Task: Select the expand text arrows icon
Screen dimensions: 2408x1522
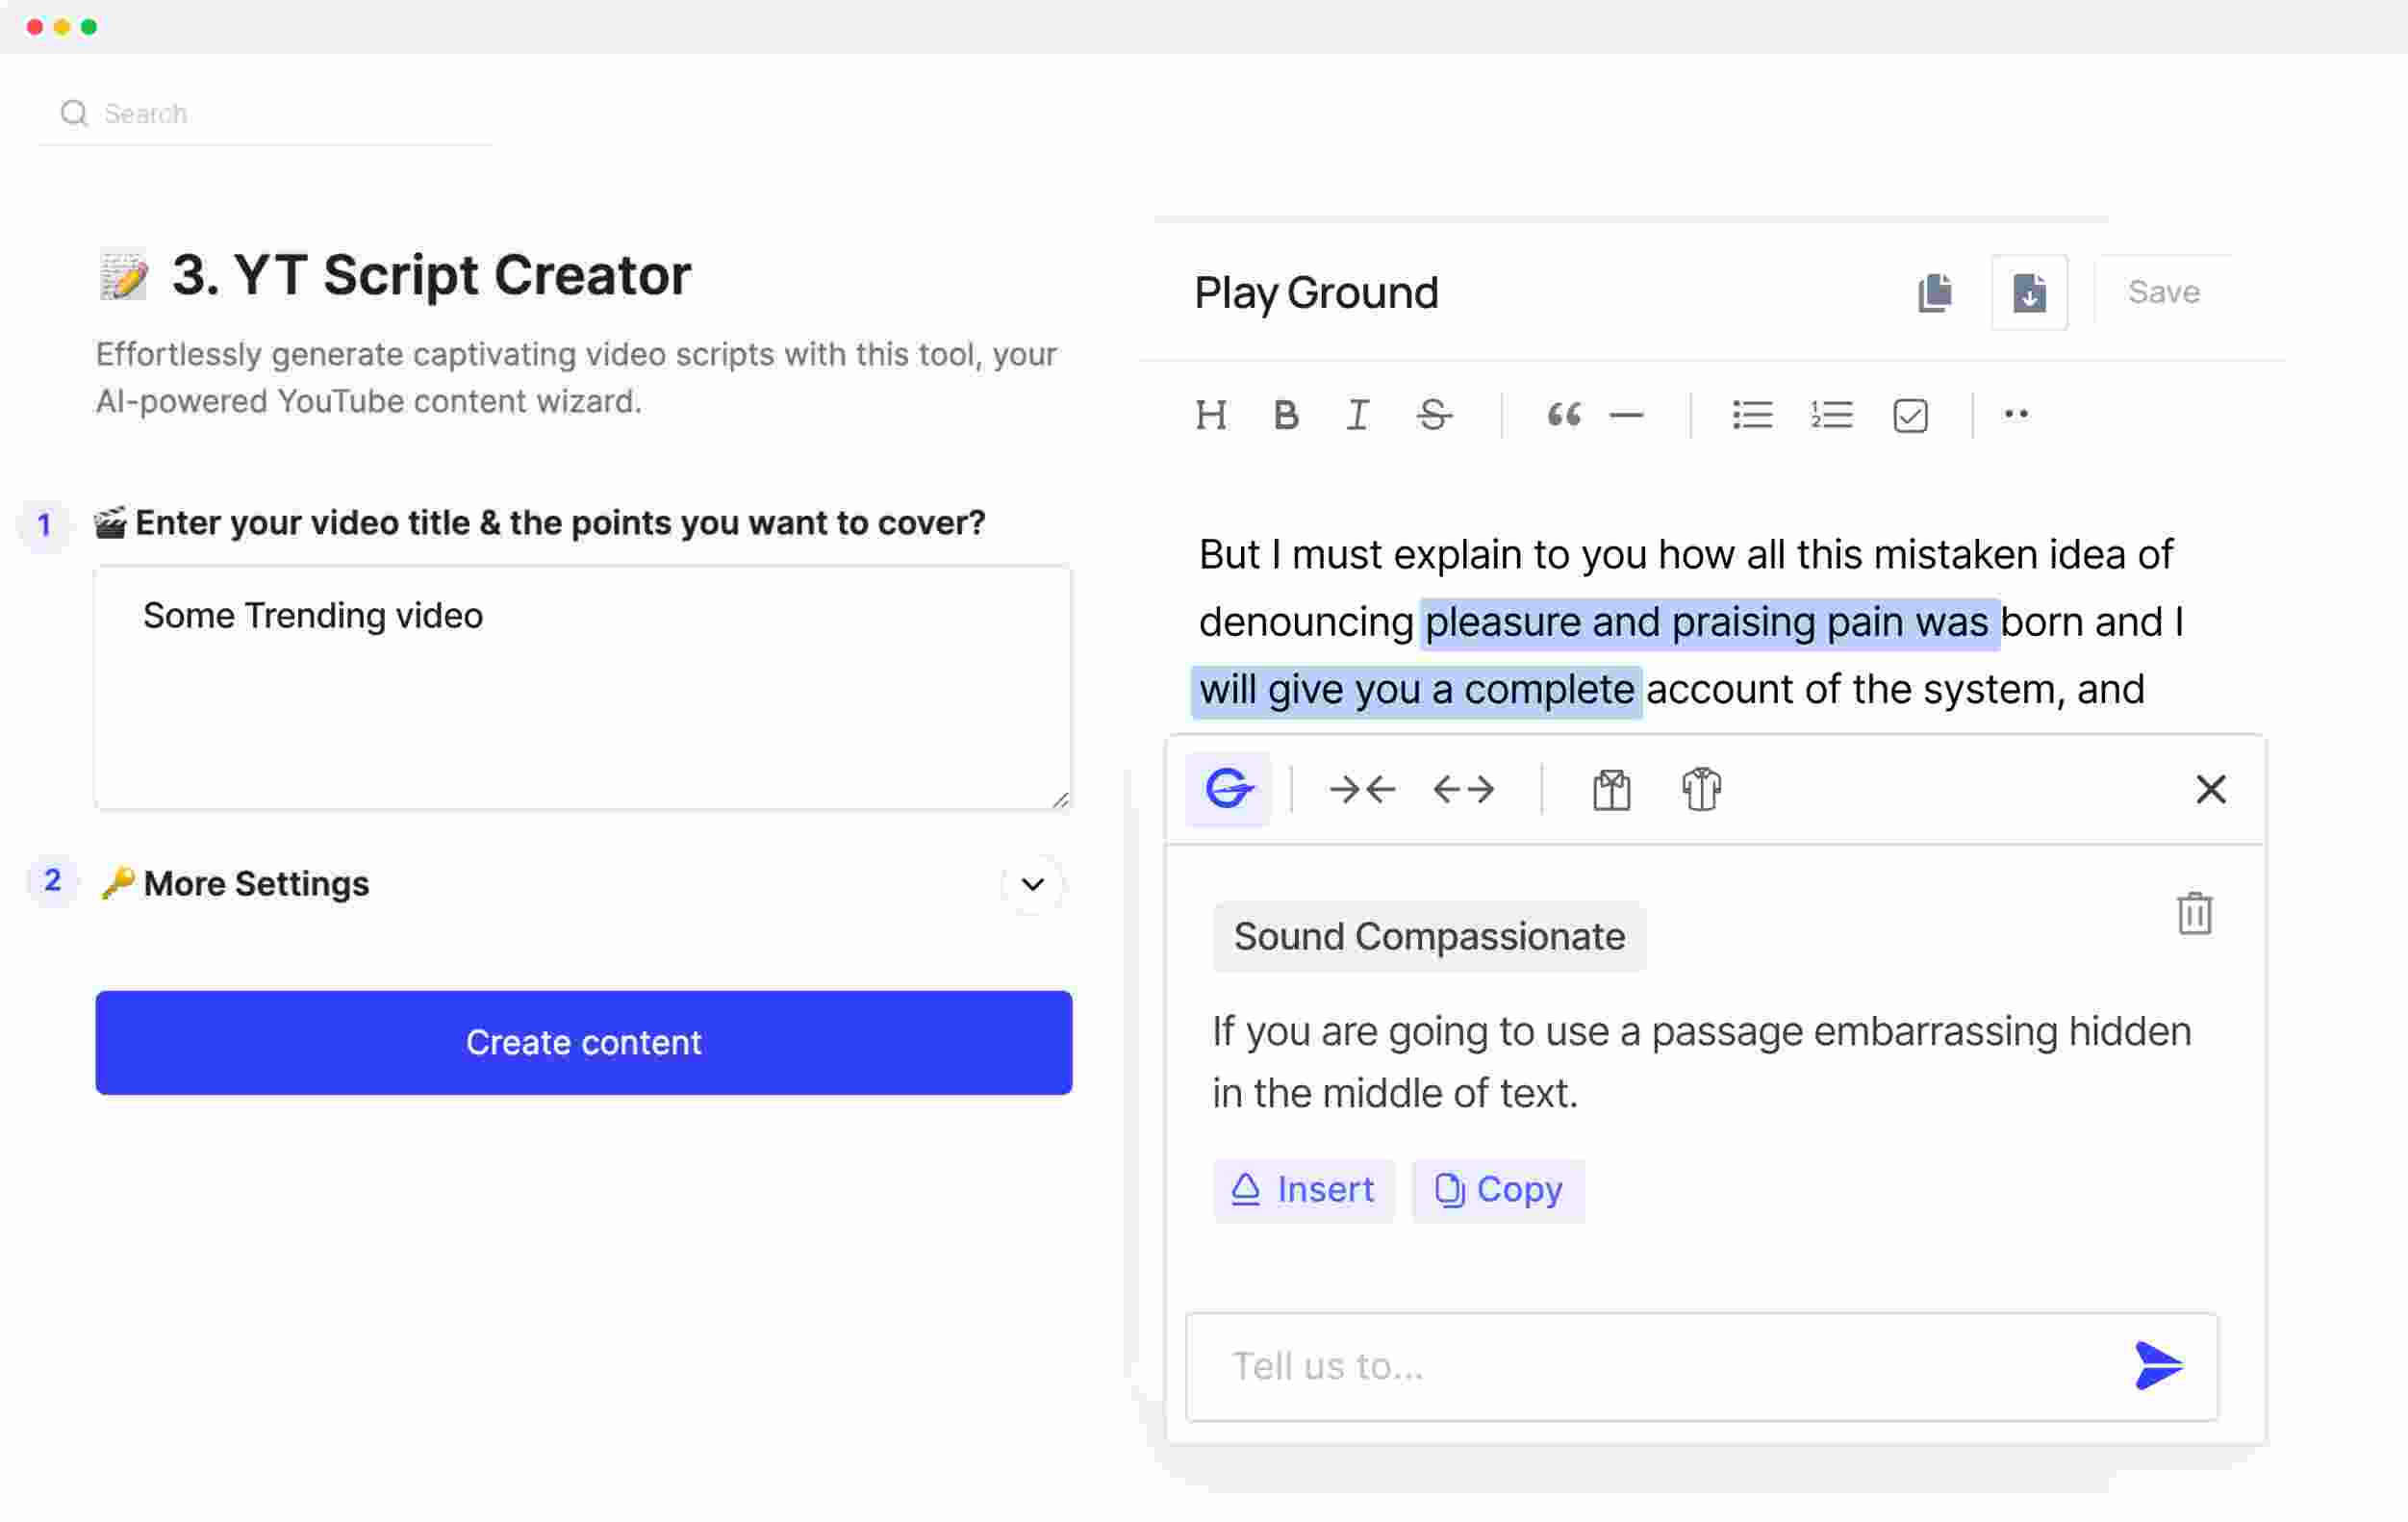Action: (x=1463, y=790)
